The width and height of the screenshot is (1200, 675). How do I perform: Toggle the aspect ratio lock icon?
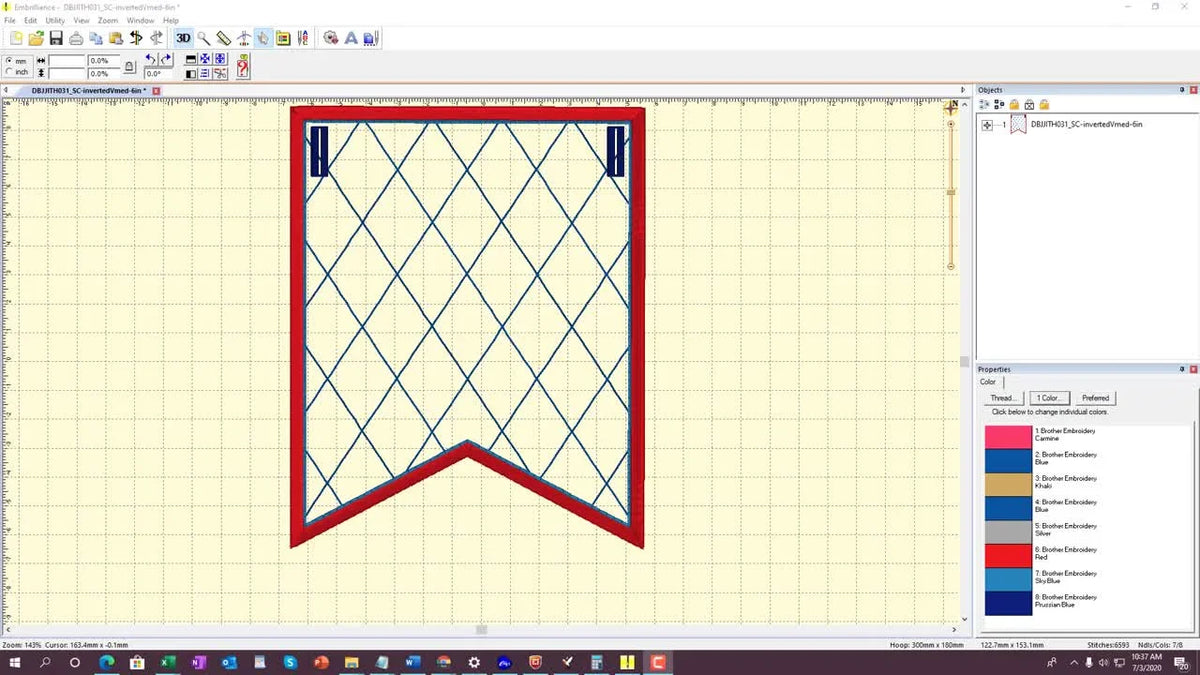(129, 66)
